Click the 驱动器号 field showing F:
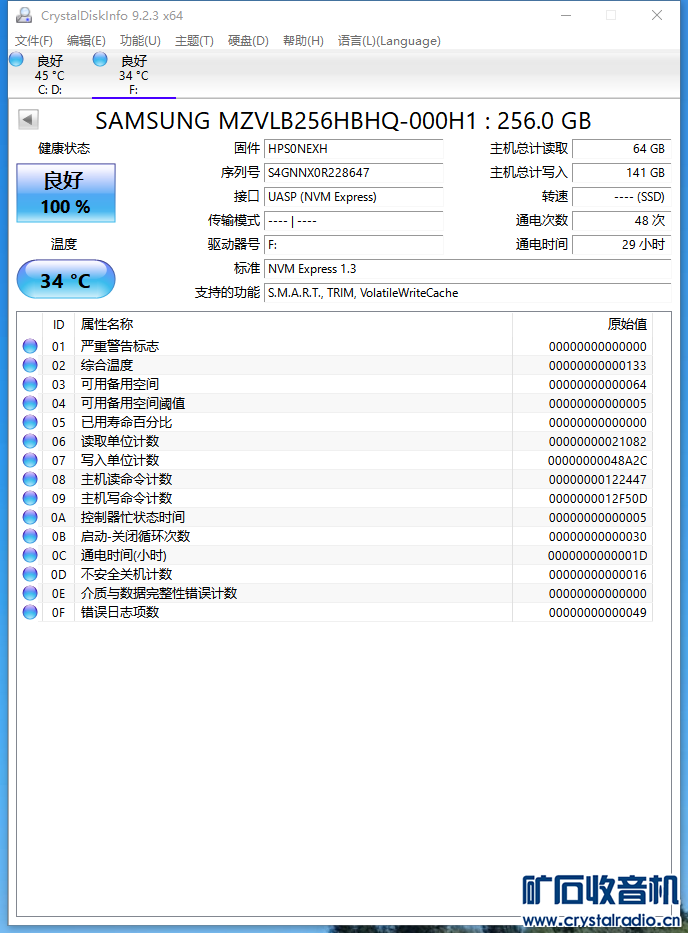 pos(354,245)
